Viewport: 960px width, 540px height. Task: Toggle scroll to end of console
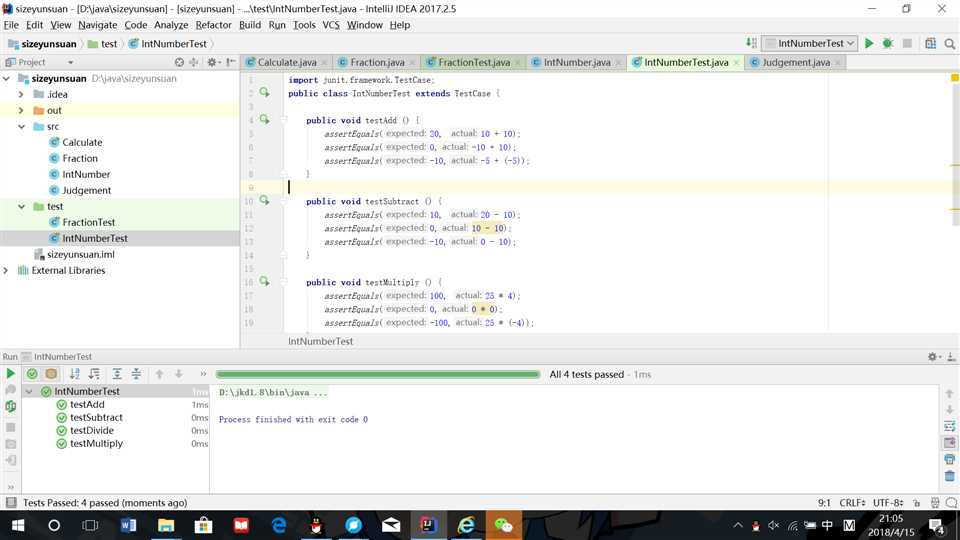(950, 443)
